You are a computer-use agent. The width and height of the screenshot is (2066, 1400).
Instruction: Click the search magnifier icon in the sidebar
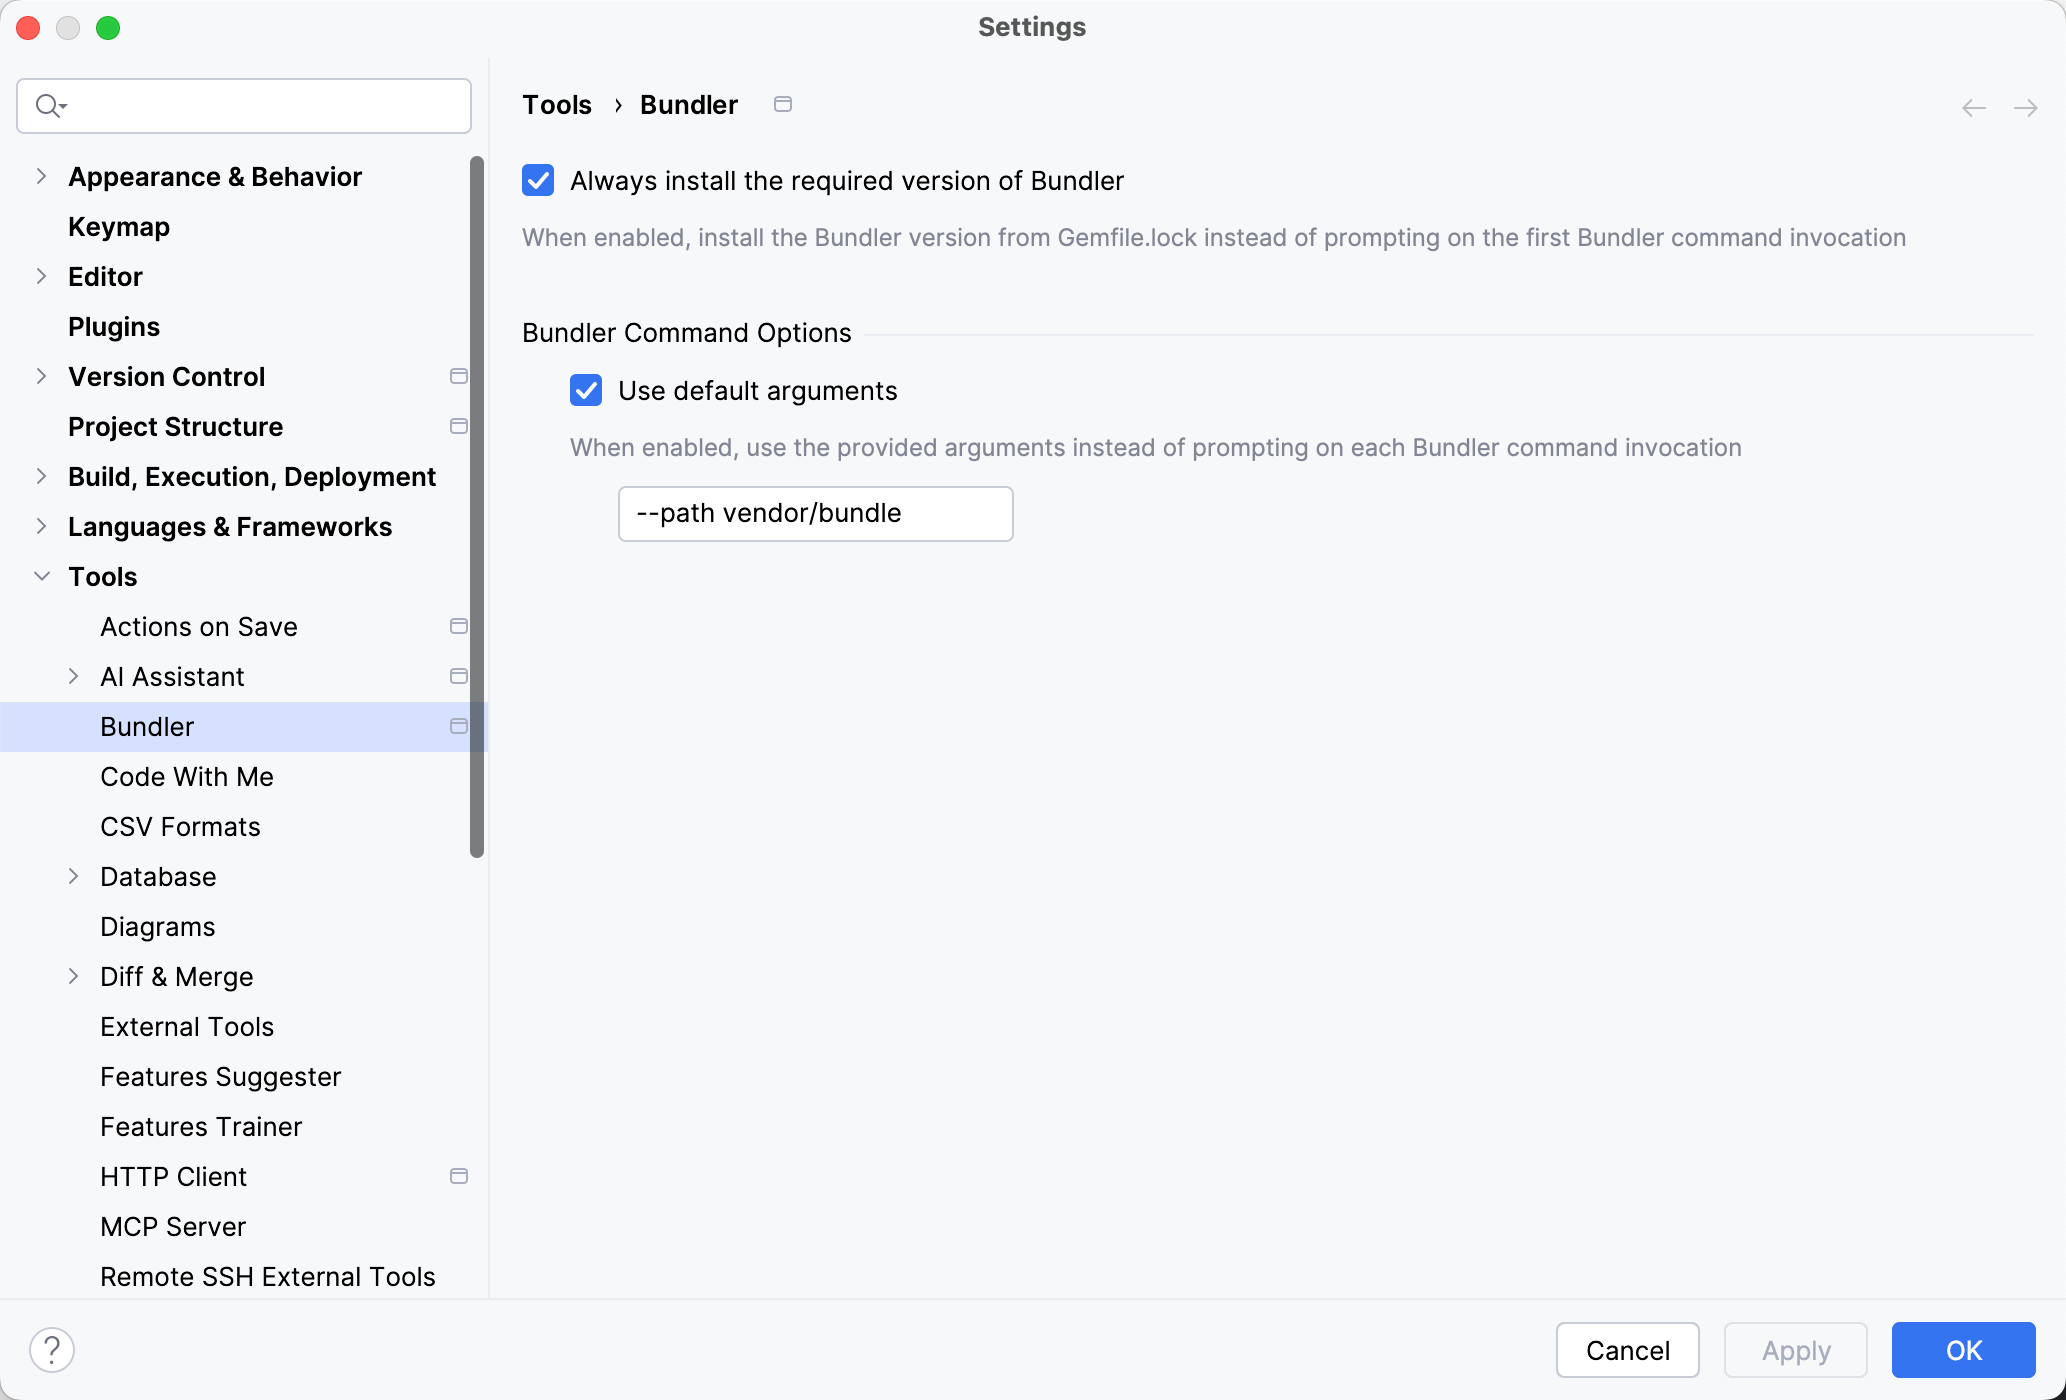50,105
